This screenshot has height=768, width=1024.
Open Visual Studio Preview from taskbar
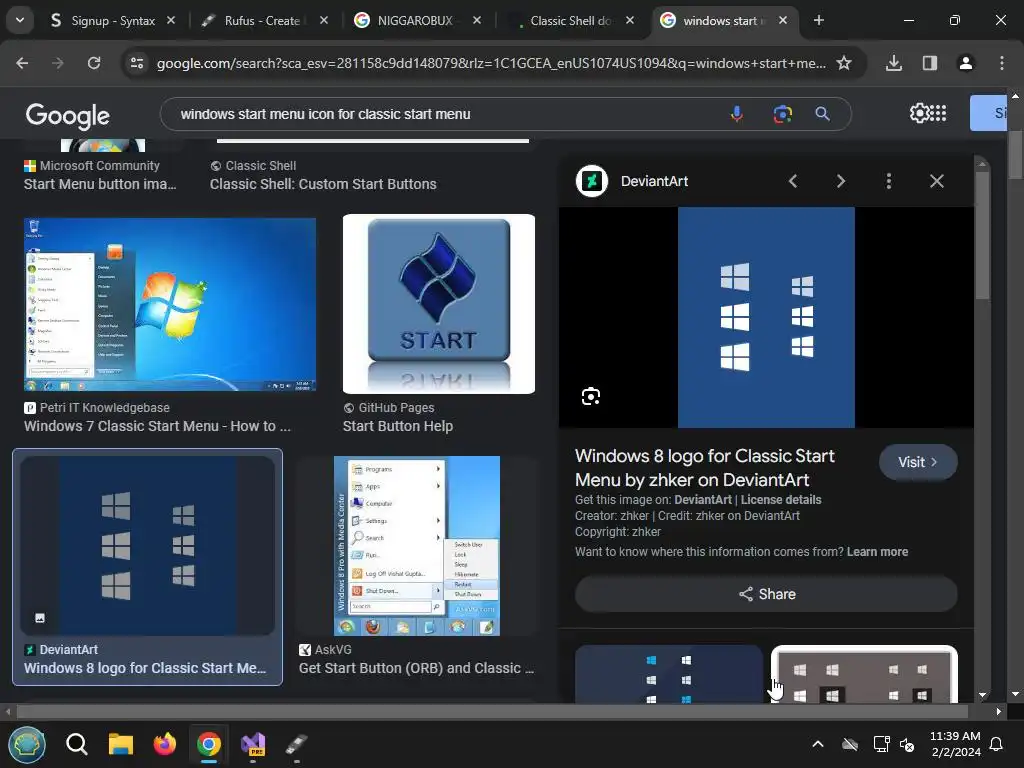pyautogui.click(x=253, y=744)
